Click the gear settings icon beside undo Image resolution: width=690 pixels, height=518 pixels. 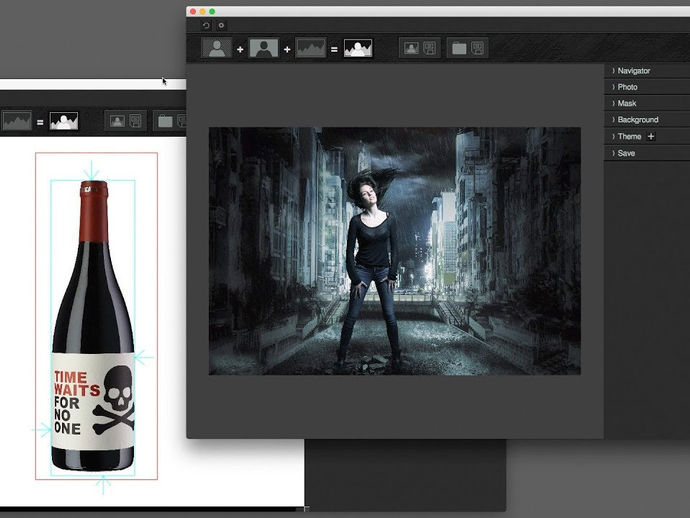[221, 26]
